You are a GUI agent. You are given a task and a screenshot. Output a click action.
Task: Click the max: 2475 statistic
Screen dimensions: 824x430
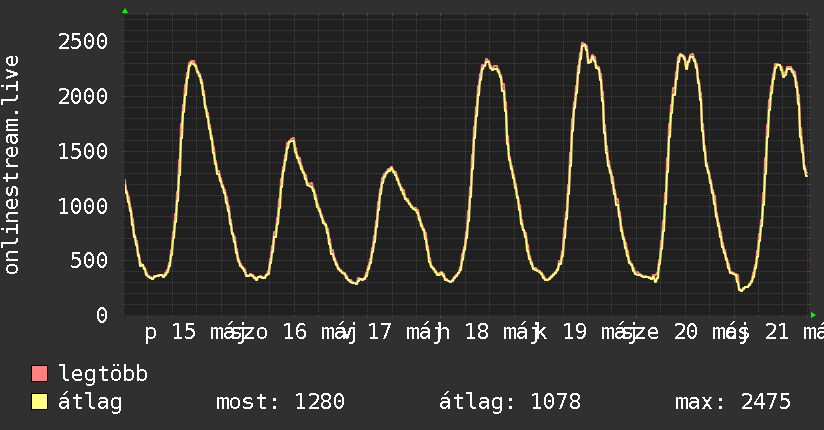click(x=733, y=402)
